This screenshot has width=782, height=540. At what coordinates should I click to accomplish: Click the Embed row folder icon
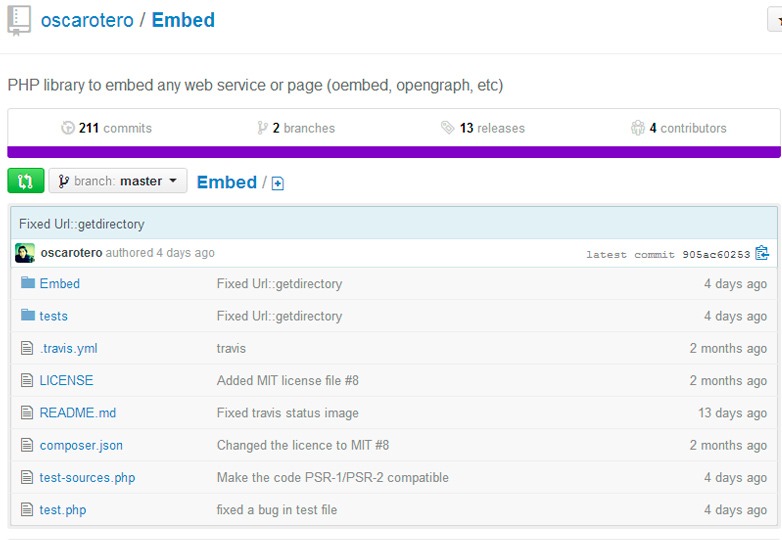pyautogui.click(x=28, y=283)
